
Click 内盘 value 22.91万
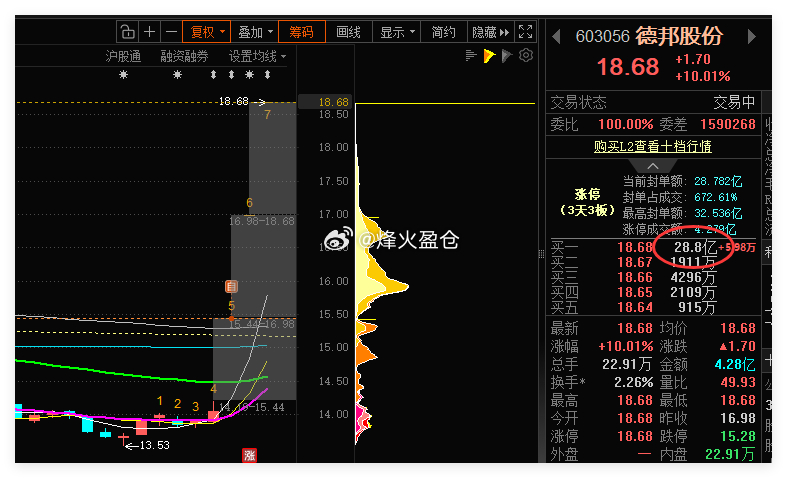pyautogui.click(x=730, y=454)
